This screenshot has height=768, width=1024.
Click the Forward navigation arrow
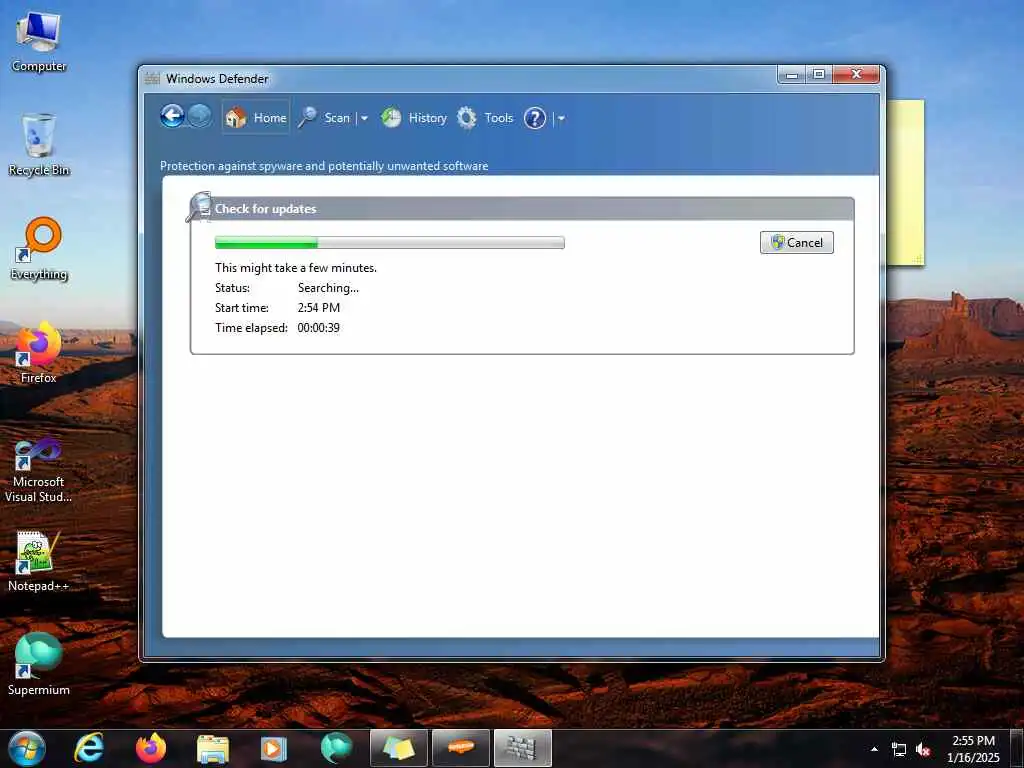[x=200, y=116]
